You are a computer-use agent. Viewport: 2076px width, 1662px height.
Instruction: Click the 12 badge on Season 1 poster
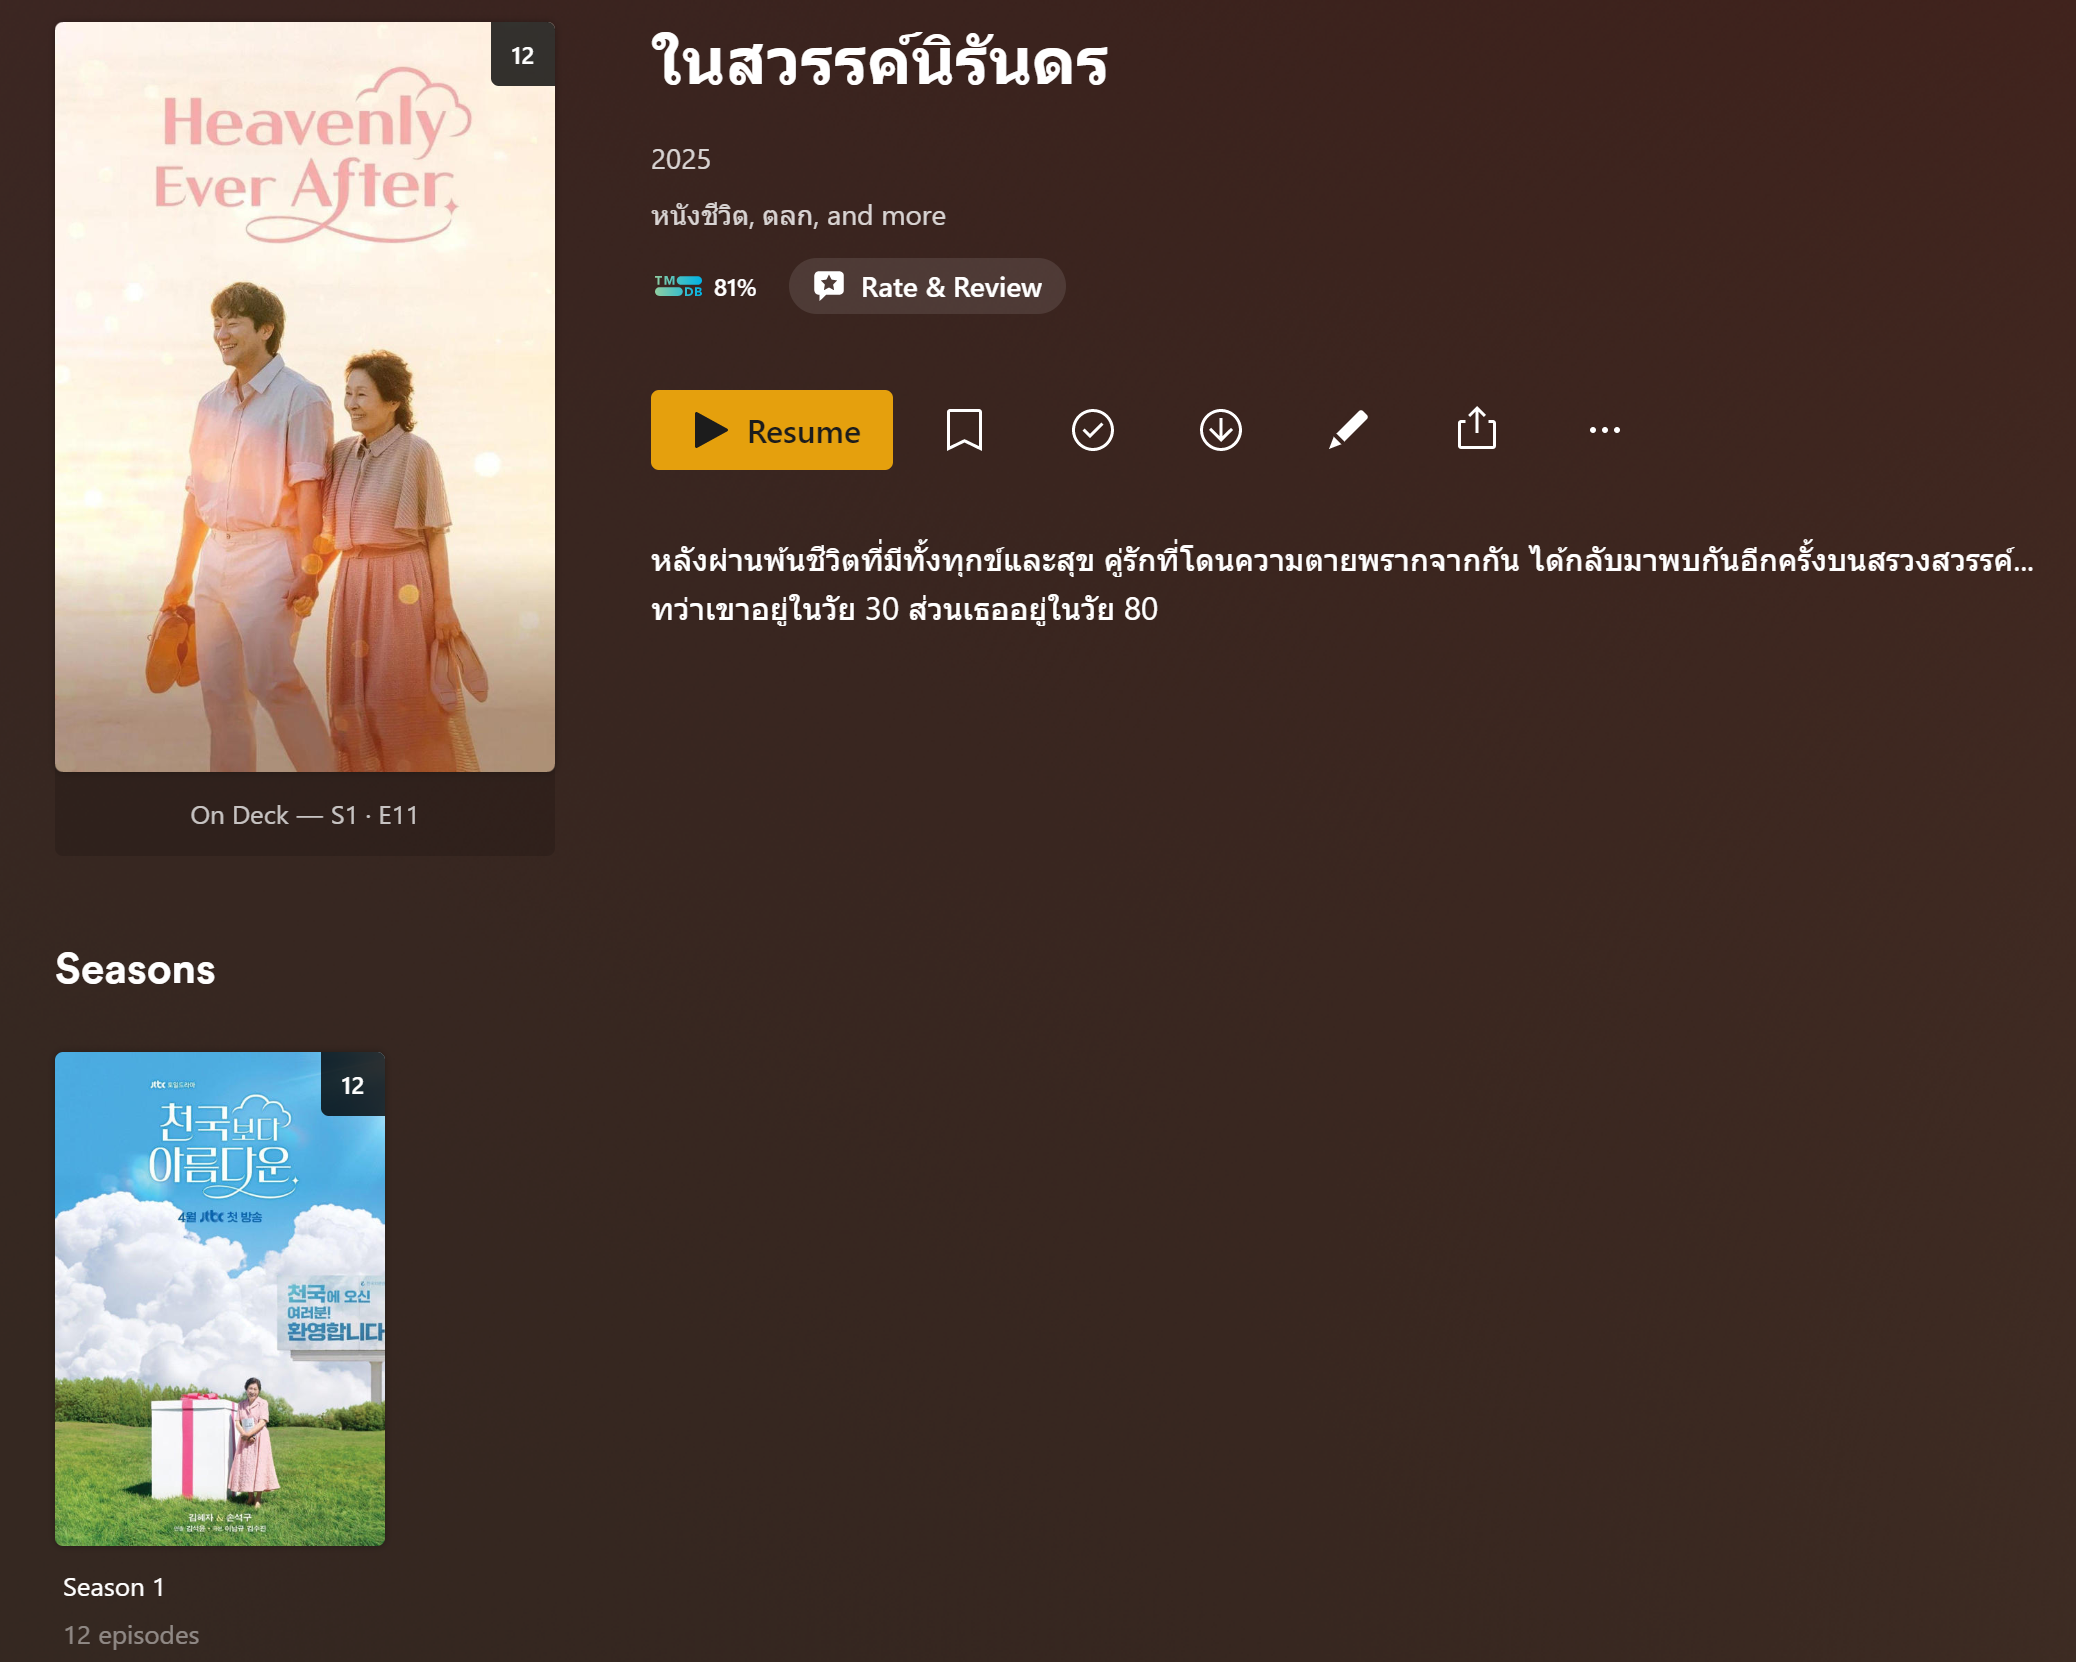pos(353,1084)
